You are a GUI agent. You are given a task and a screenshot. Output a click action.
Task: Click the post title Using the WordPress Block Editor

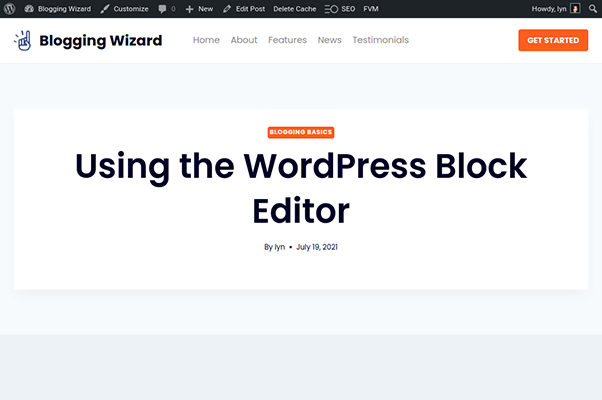click(x=301, y=188)
